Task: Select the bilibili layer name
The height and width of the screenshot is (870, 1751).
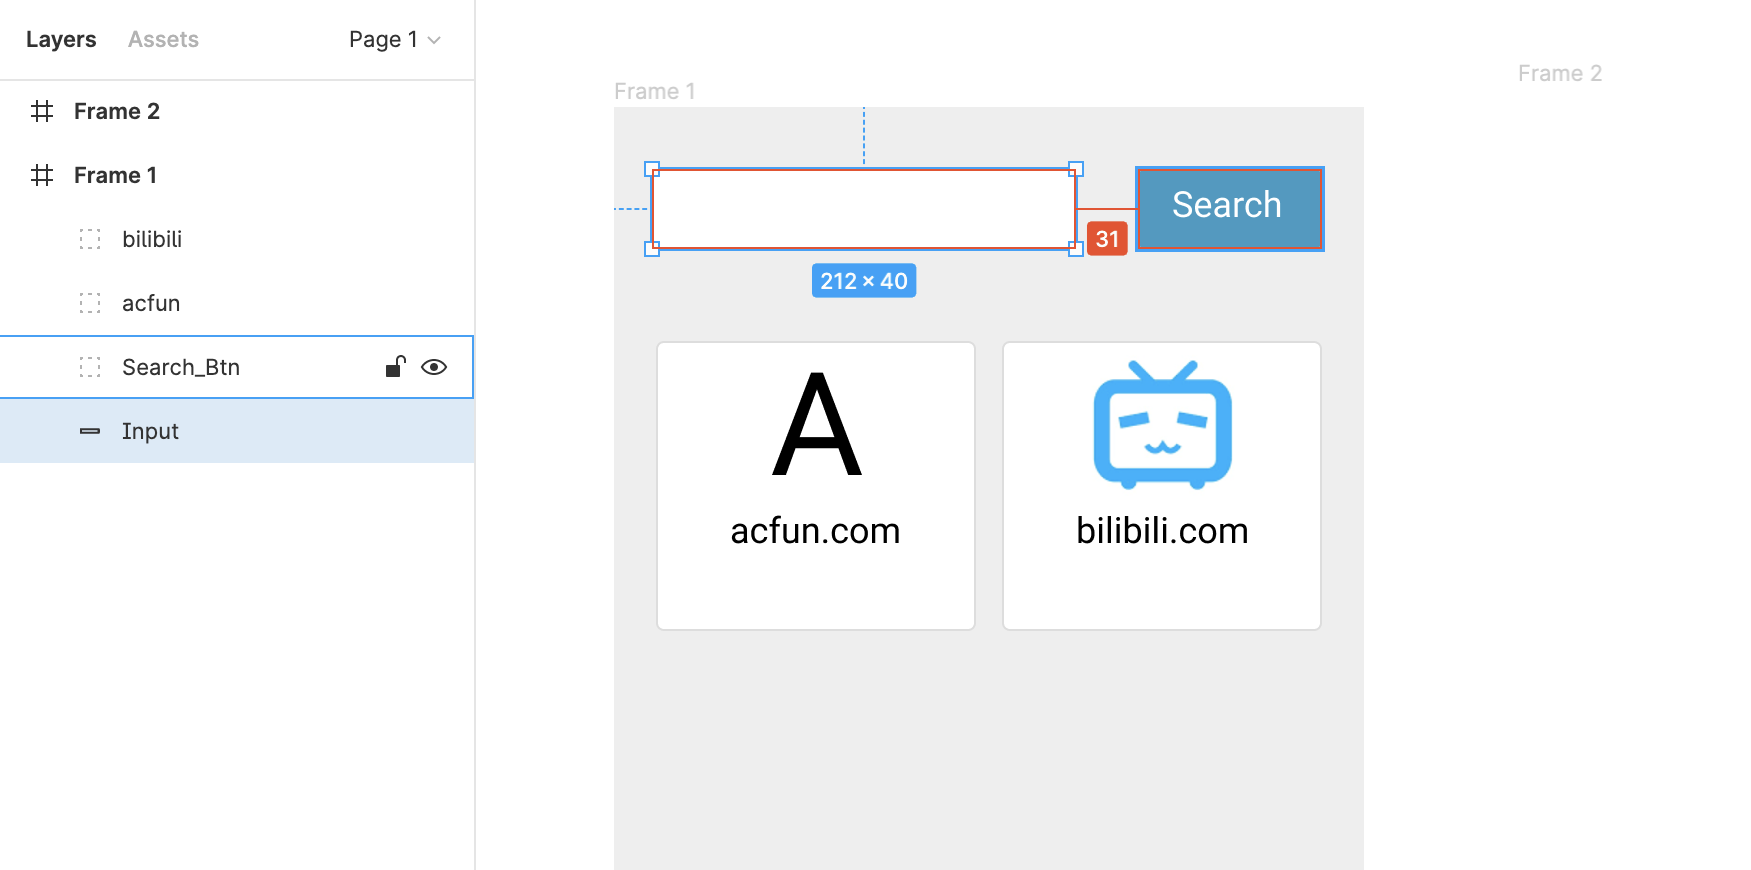Action: pos(152,239)
